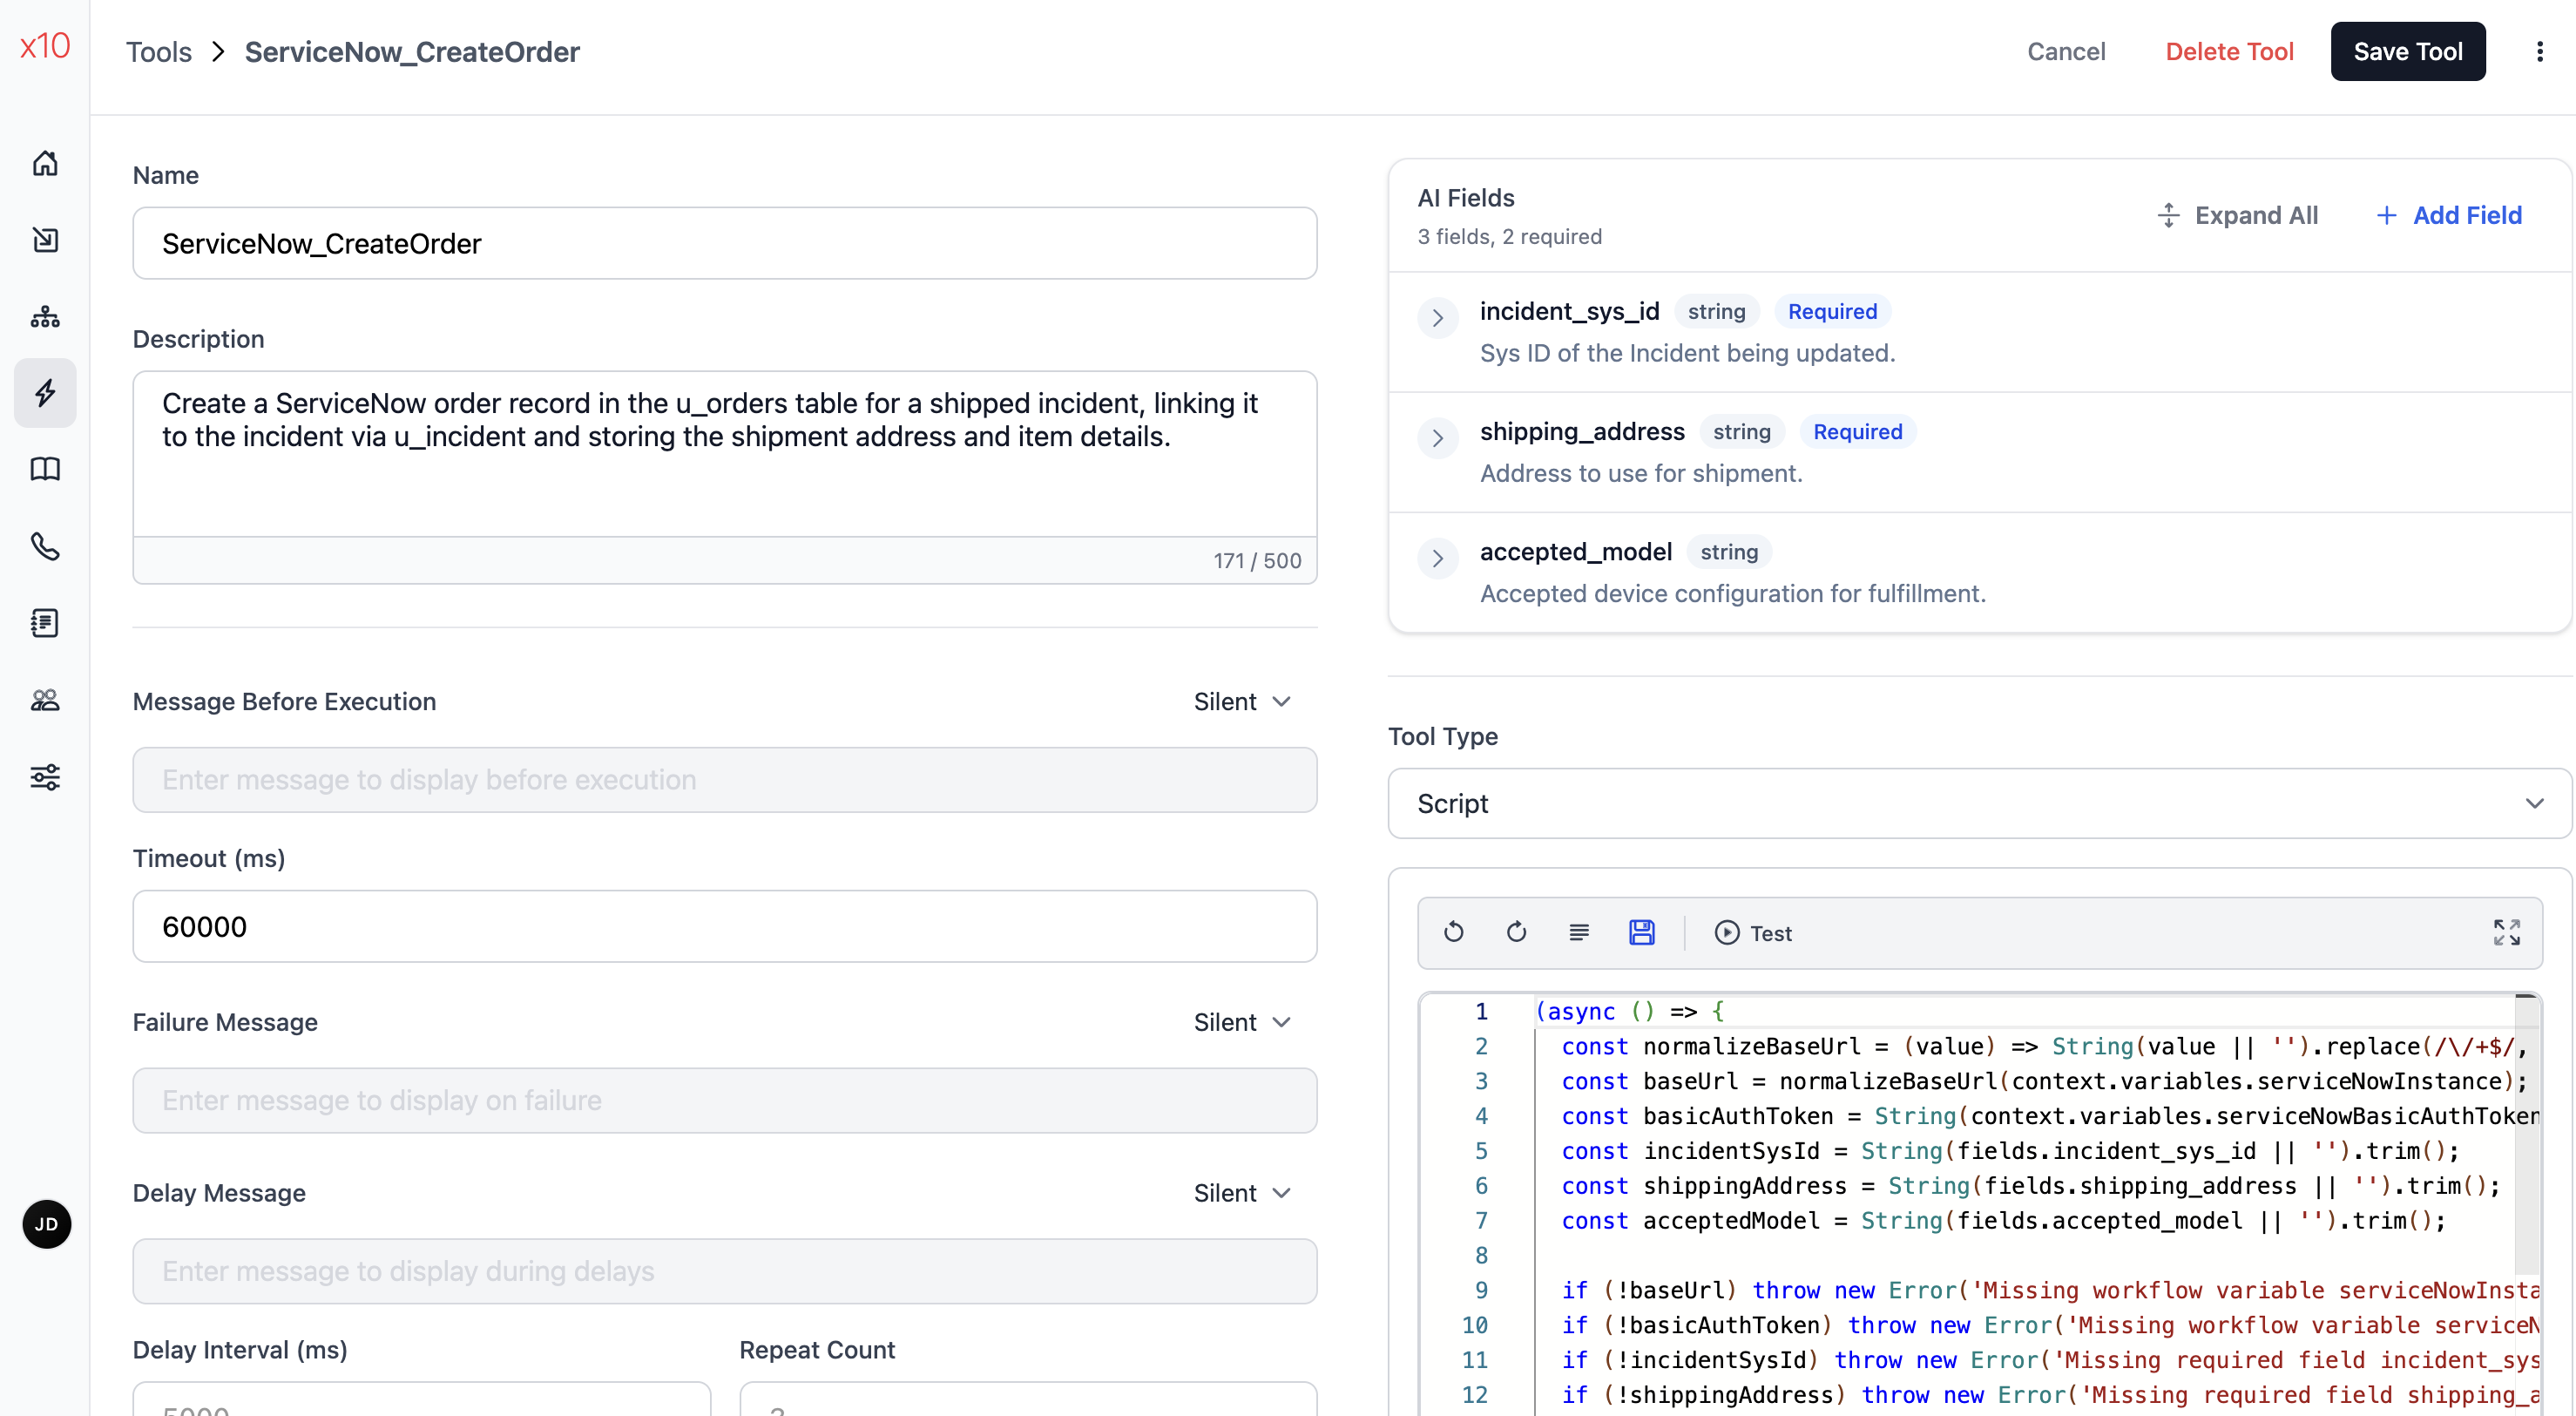
Task: Click Save Tool button
Action: 2407,52
